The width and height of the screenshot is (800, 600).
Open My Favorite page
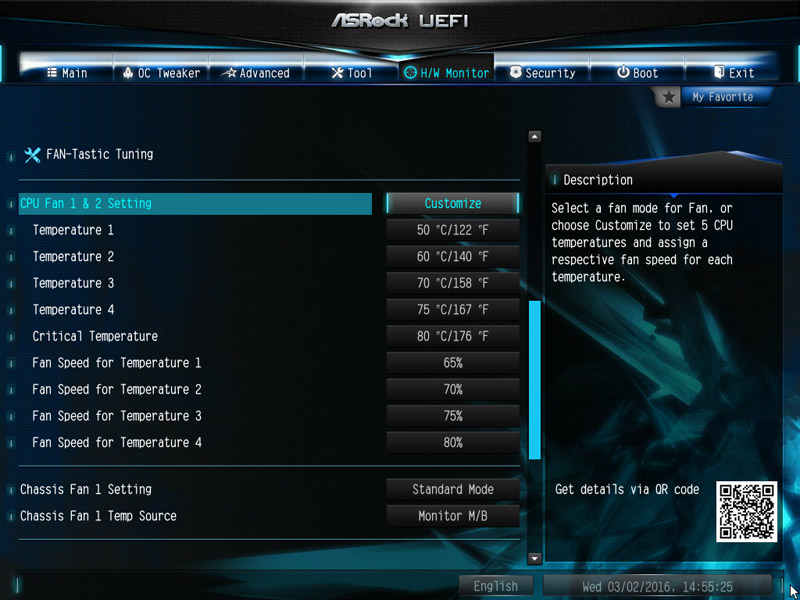point(722,97)
